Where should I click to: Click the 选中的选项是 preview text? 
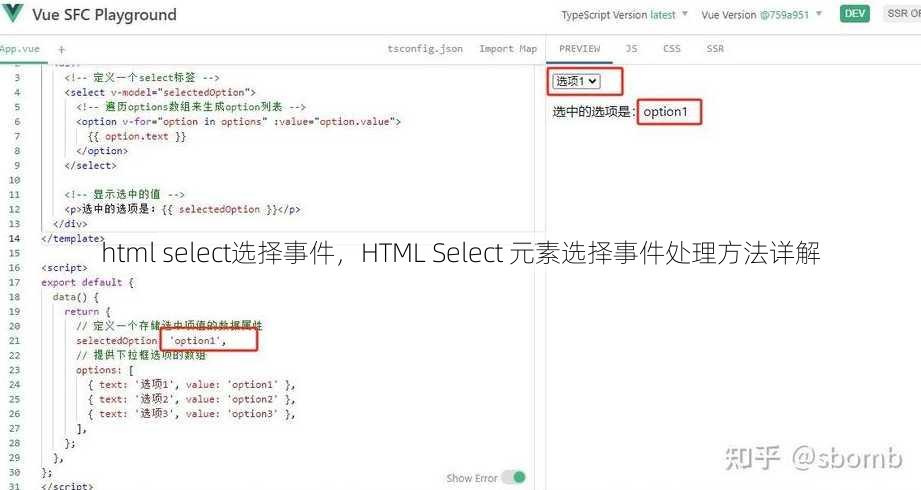pyautogui.click(x=593, y=112)
